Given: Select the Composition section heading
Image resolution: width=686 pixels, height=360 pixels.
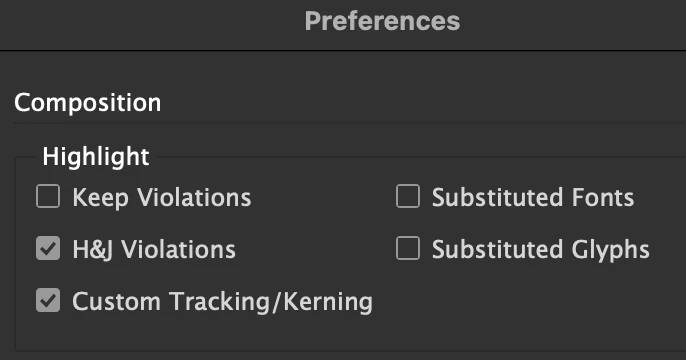Looking at the screenshot, I should tap(88, 103).
